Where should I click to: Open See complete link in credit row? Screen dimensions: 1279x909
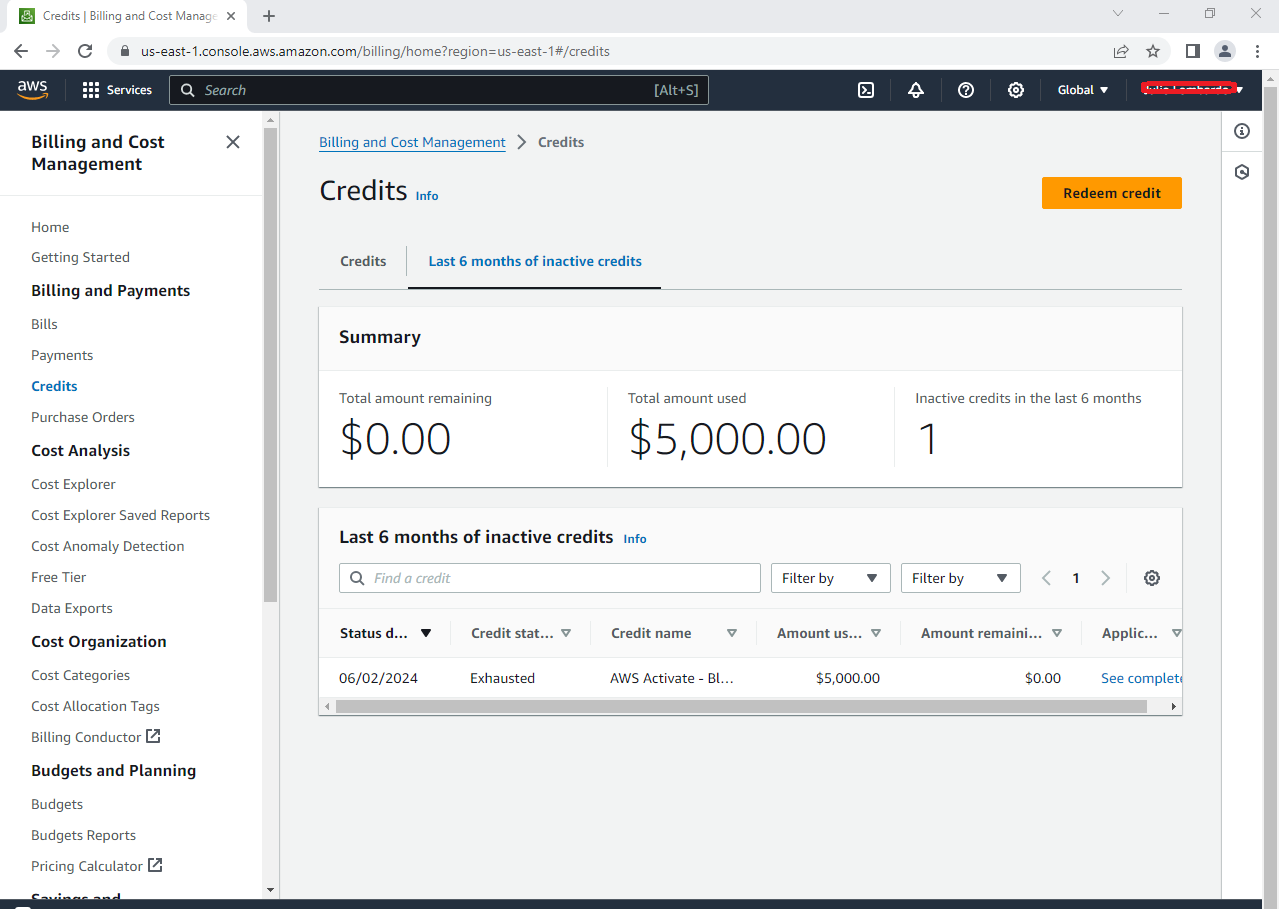pyautogui.click(x=1141, y=678)
